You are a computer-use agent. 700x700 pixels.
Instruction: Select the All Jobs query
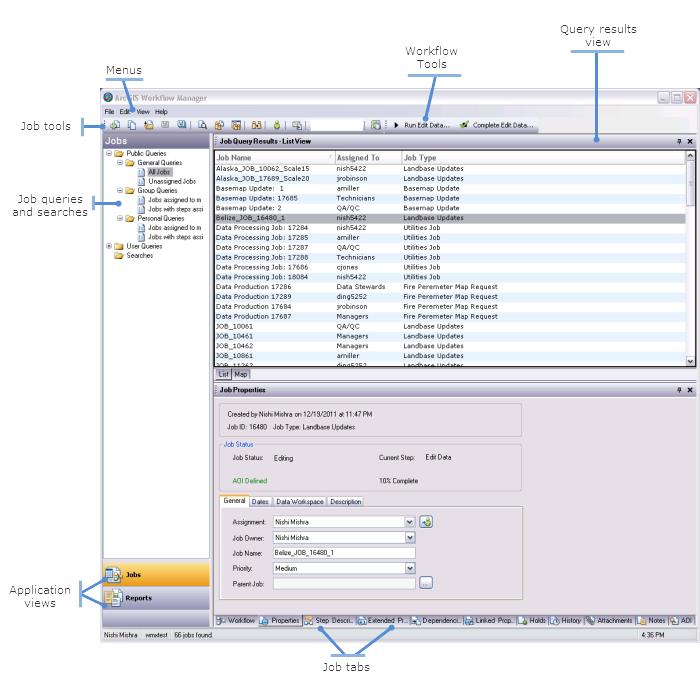159,172
